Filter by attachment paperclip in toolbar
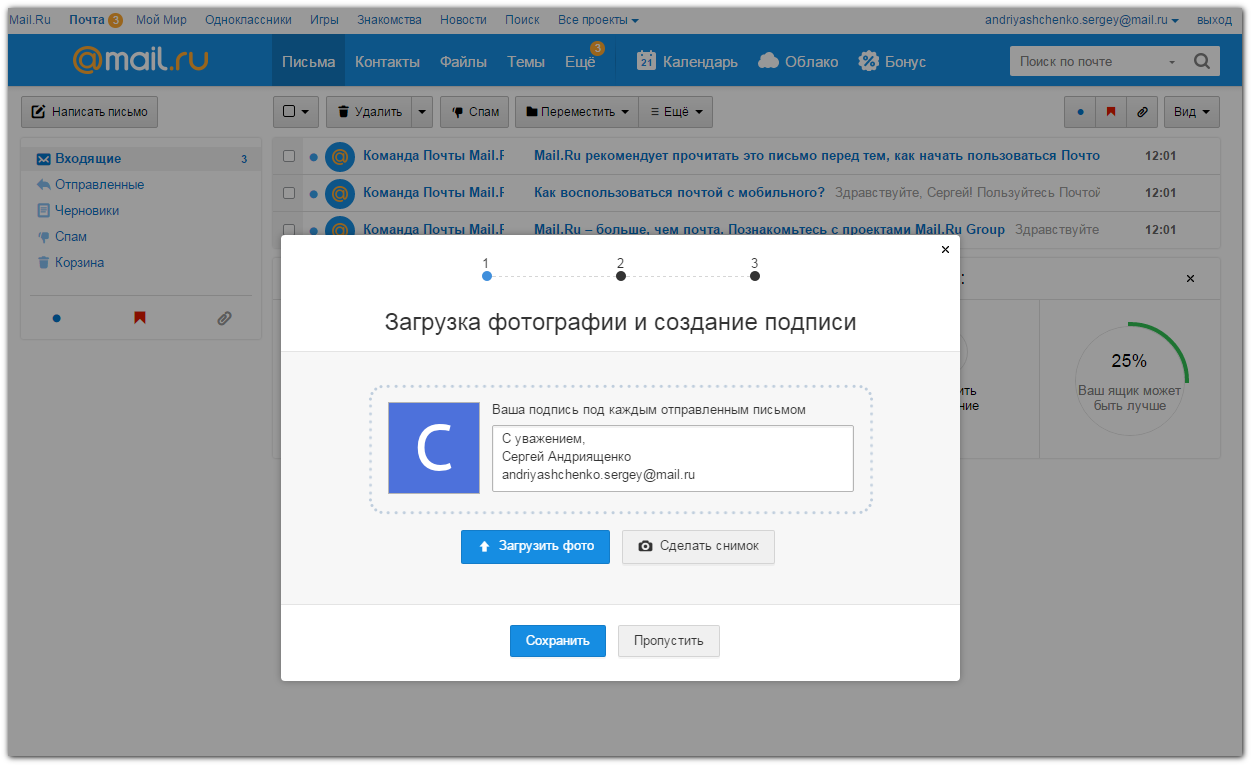 pyautogui.click(x=1142, y=112)
